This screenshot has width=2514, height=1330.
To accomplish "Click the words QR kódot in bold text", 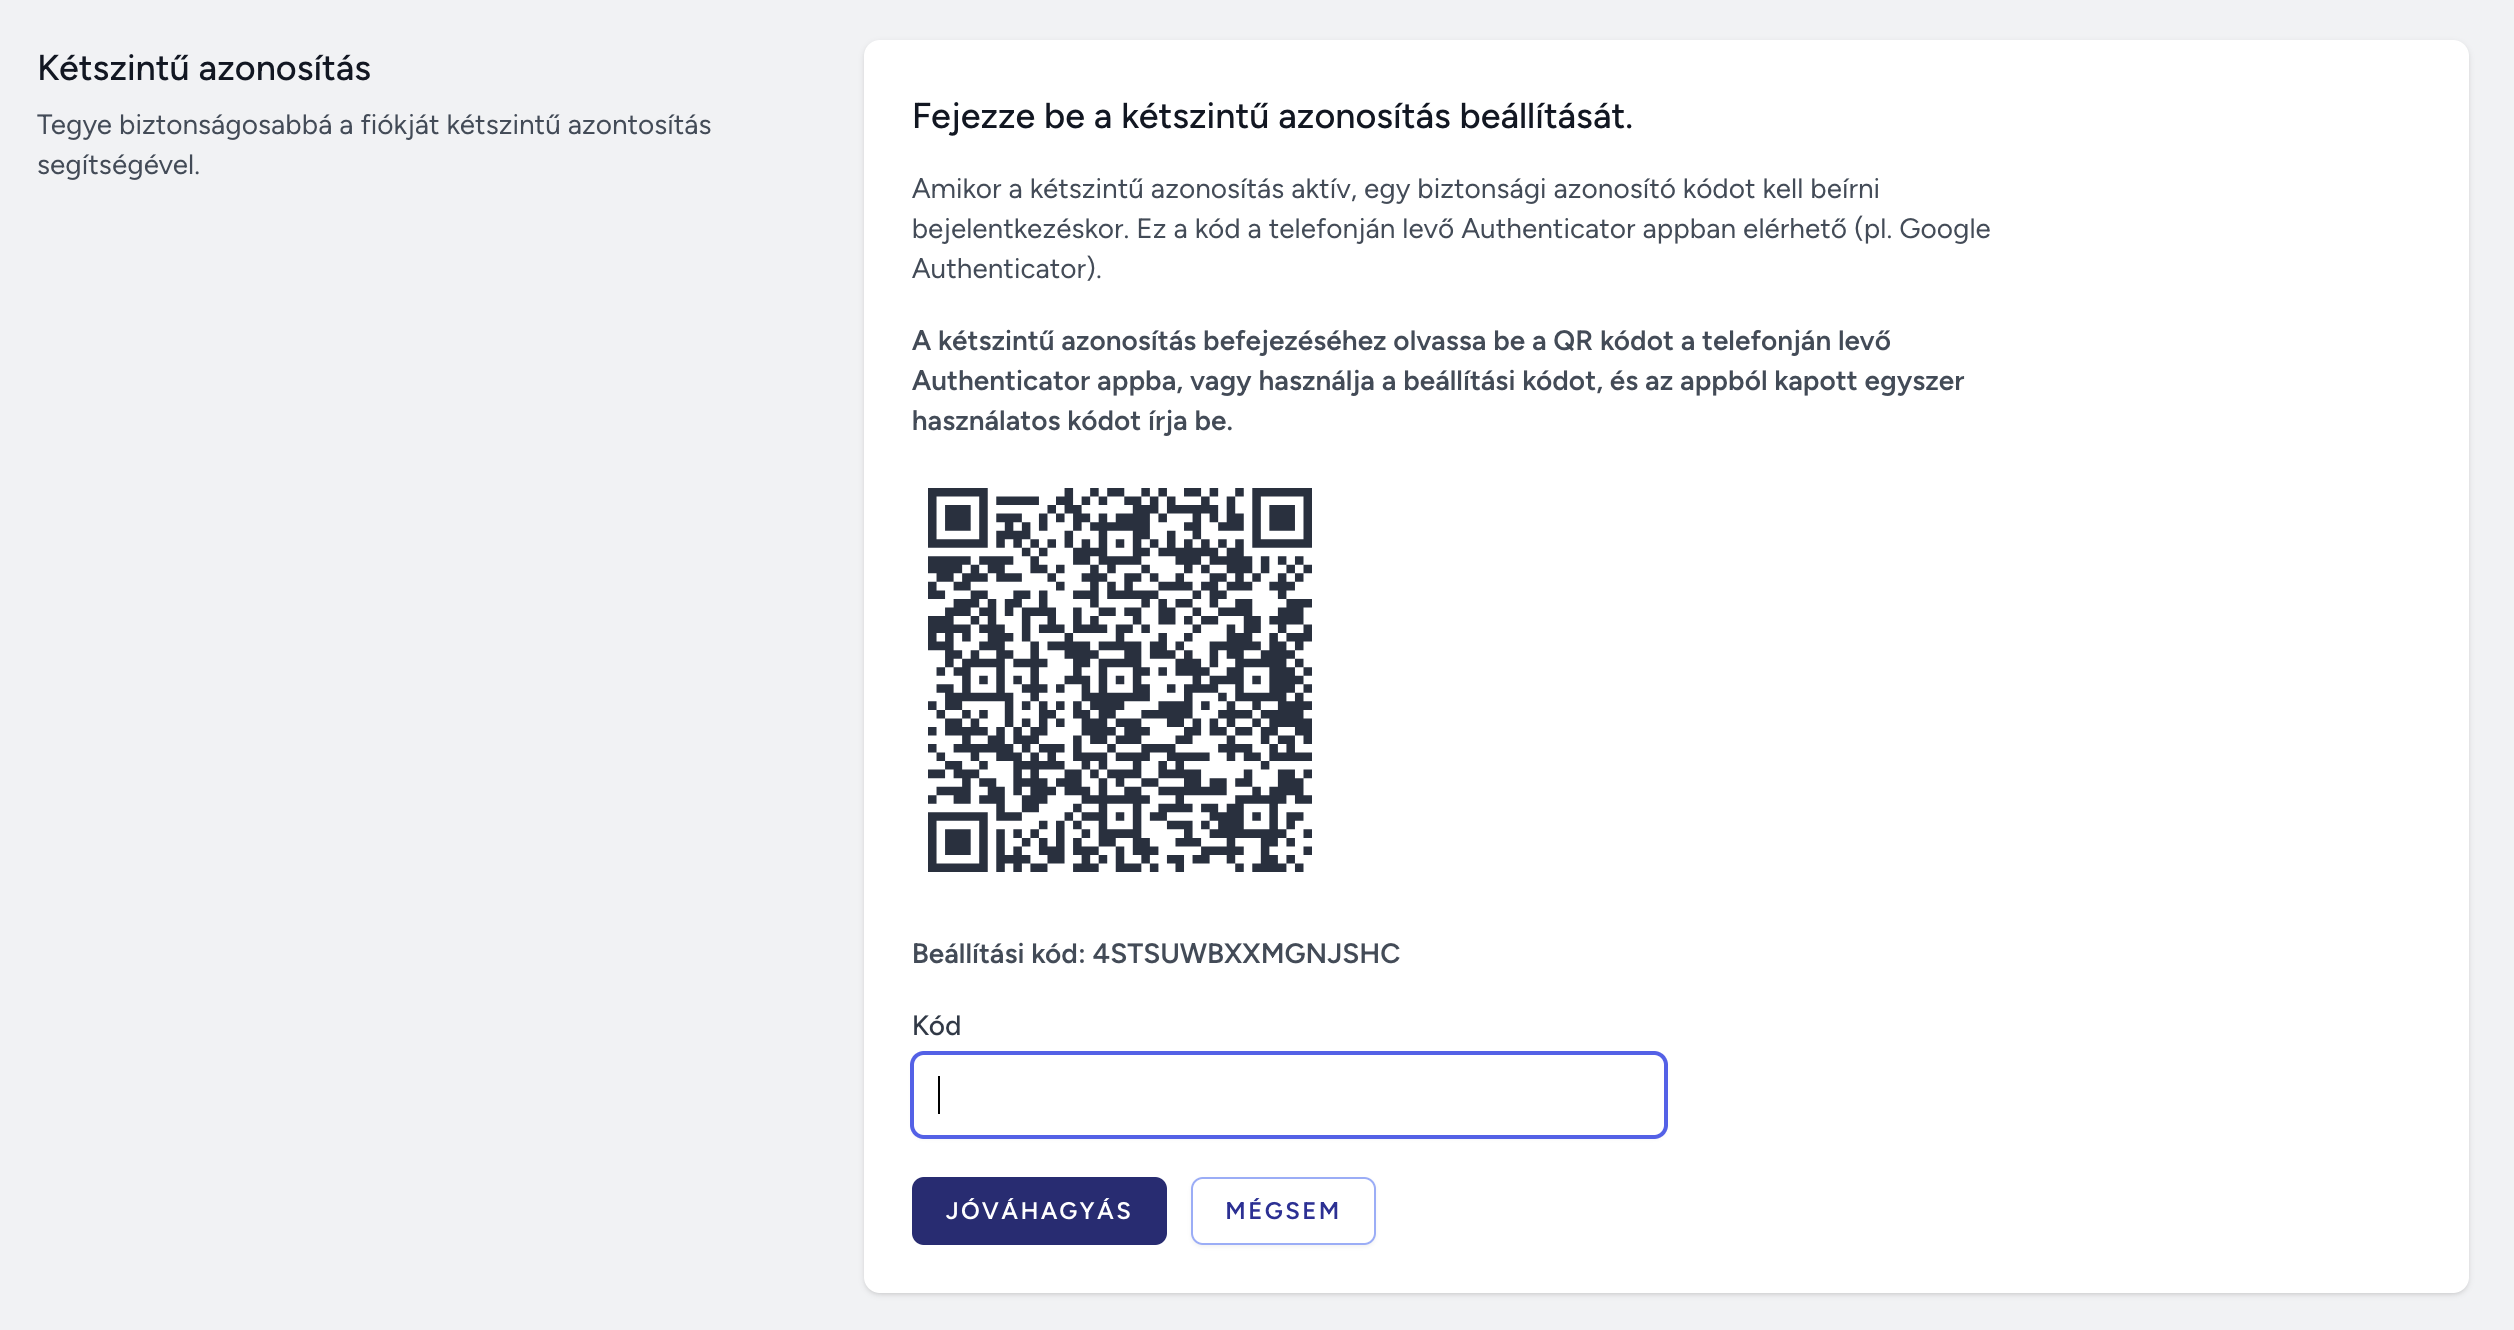I will pyautogui.click(x=1613, y=341).
